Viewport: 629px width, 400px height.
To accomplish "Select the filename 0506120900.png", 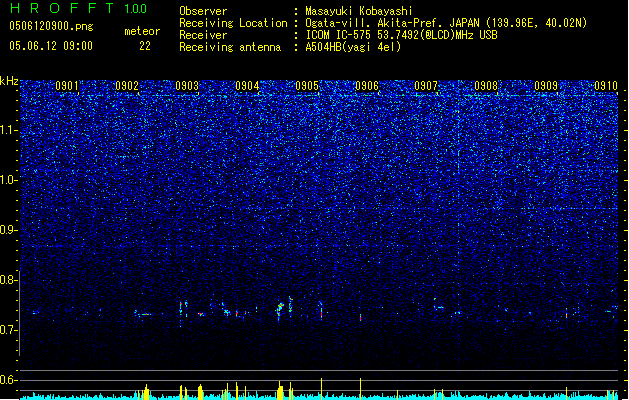I will tap(51, 26).
